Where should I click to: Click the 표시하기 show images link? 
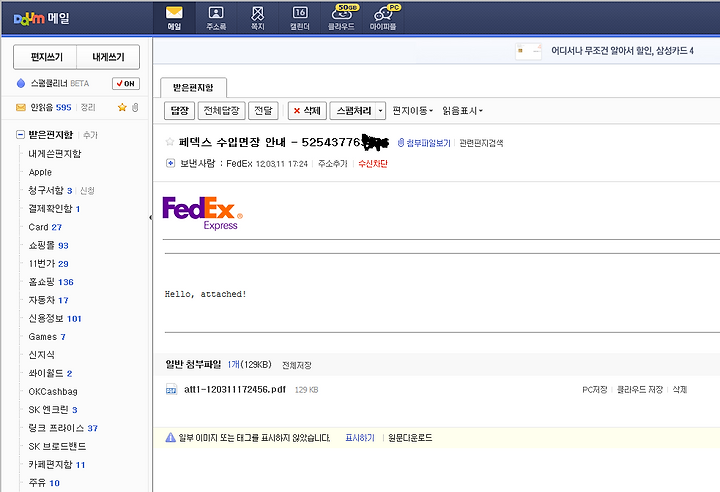(x=360, y=438)
